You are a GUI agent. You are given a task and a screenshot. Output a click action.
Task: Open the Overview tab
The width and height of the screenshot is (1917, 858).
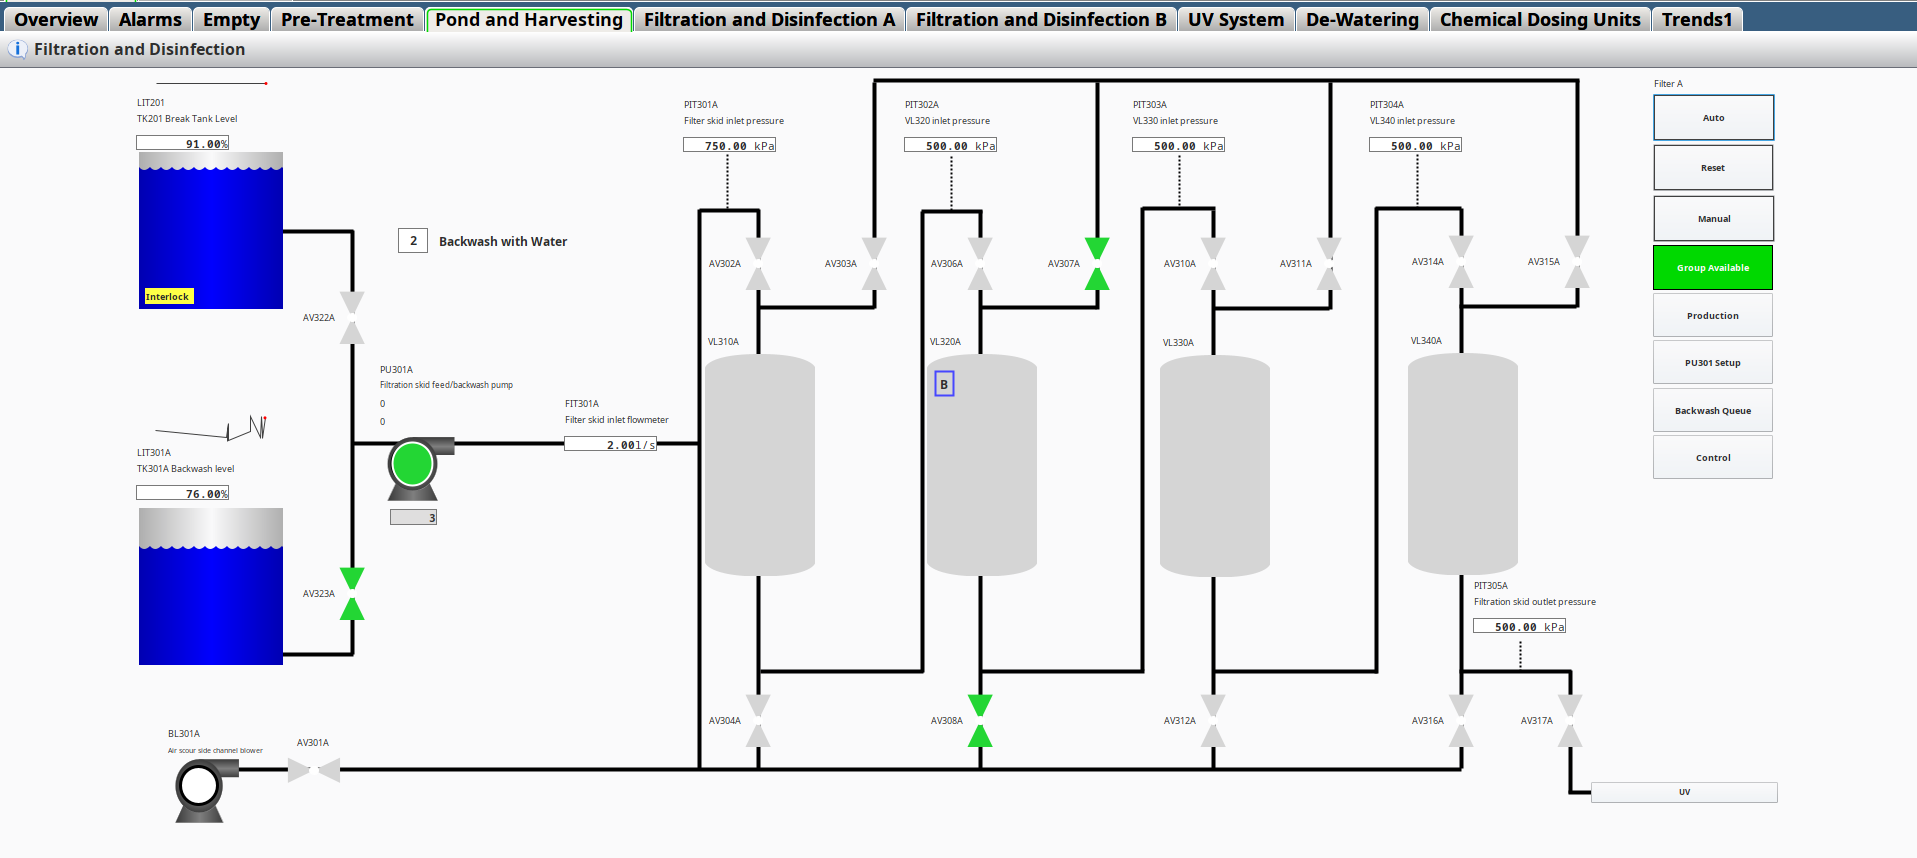[56, 19]
